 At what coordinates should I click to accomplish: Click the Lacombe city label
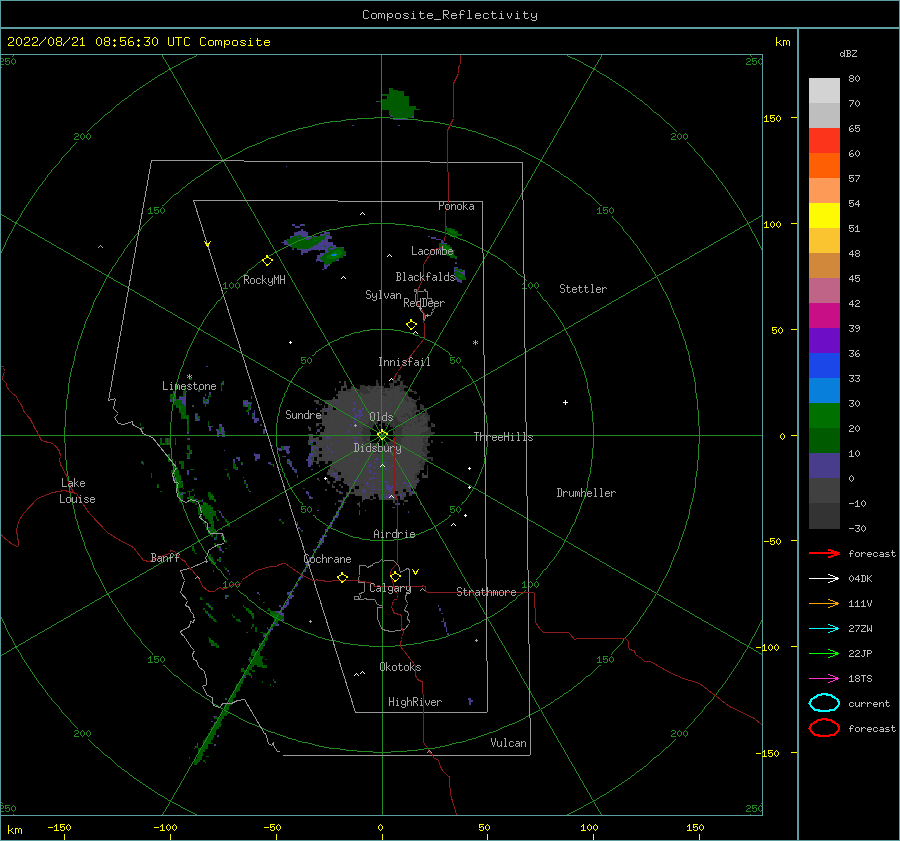pos(432,251)
